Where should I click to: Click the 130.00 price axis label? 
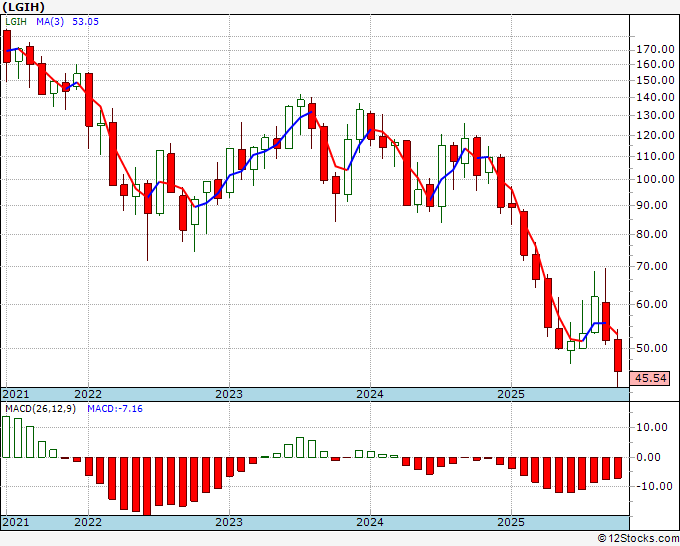pyautogui.click(x=655, y=115)
